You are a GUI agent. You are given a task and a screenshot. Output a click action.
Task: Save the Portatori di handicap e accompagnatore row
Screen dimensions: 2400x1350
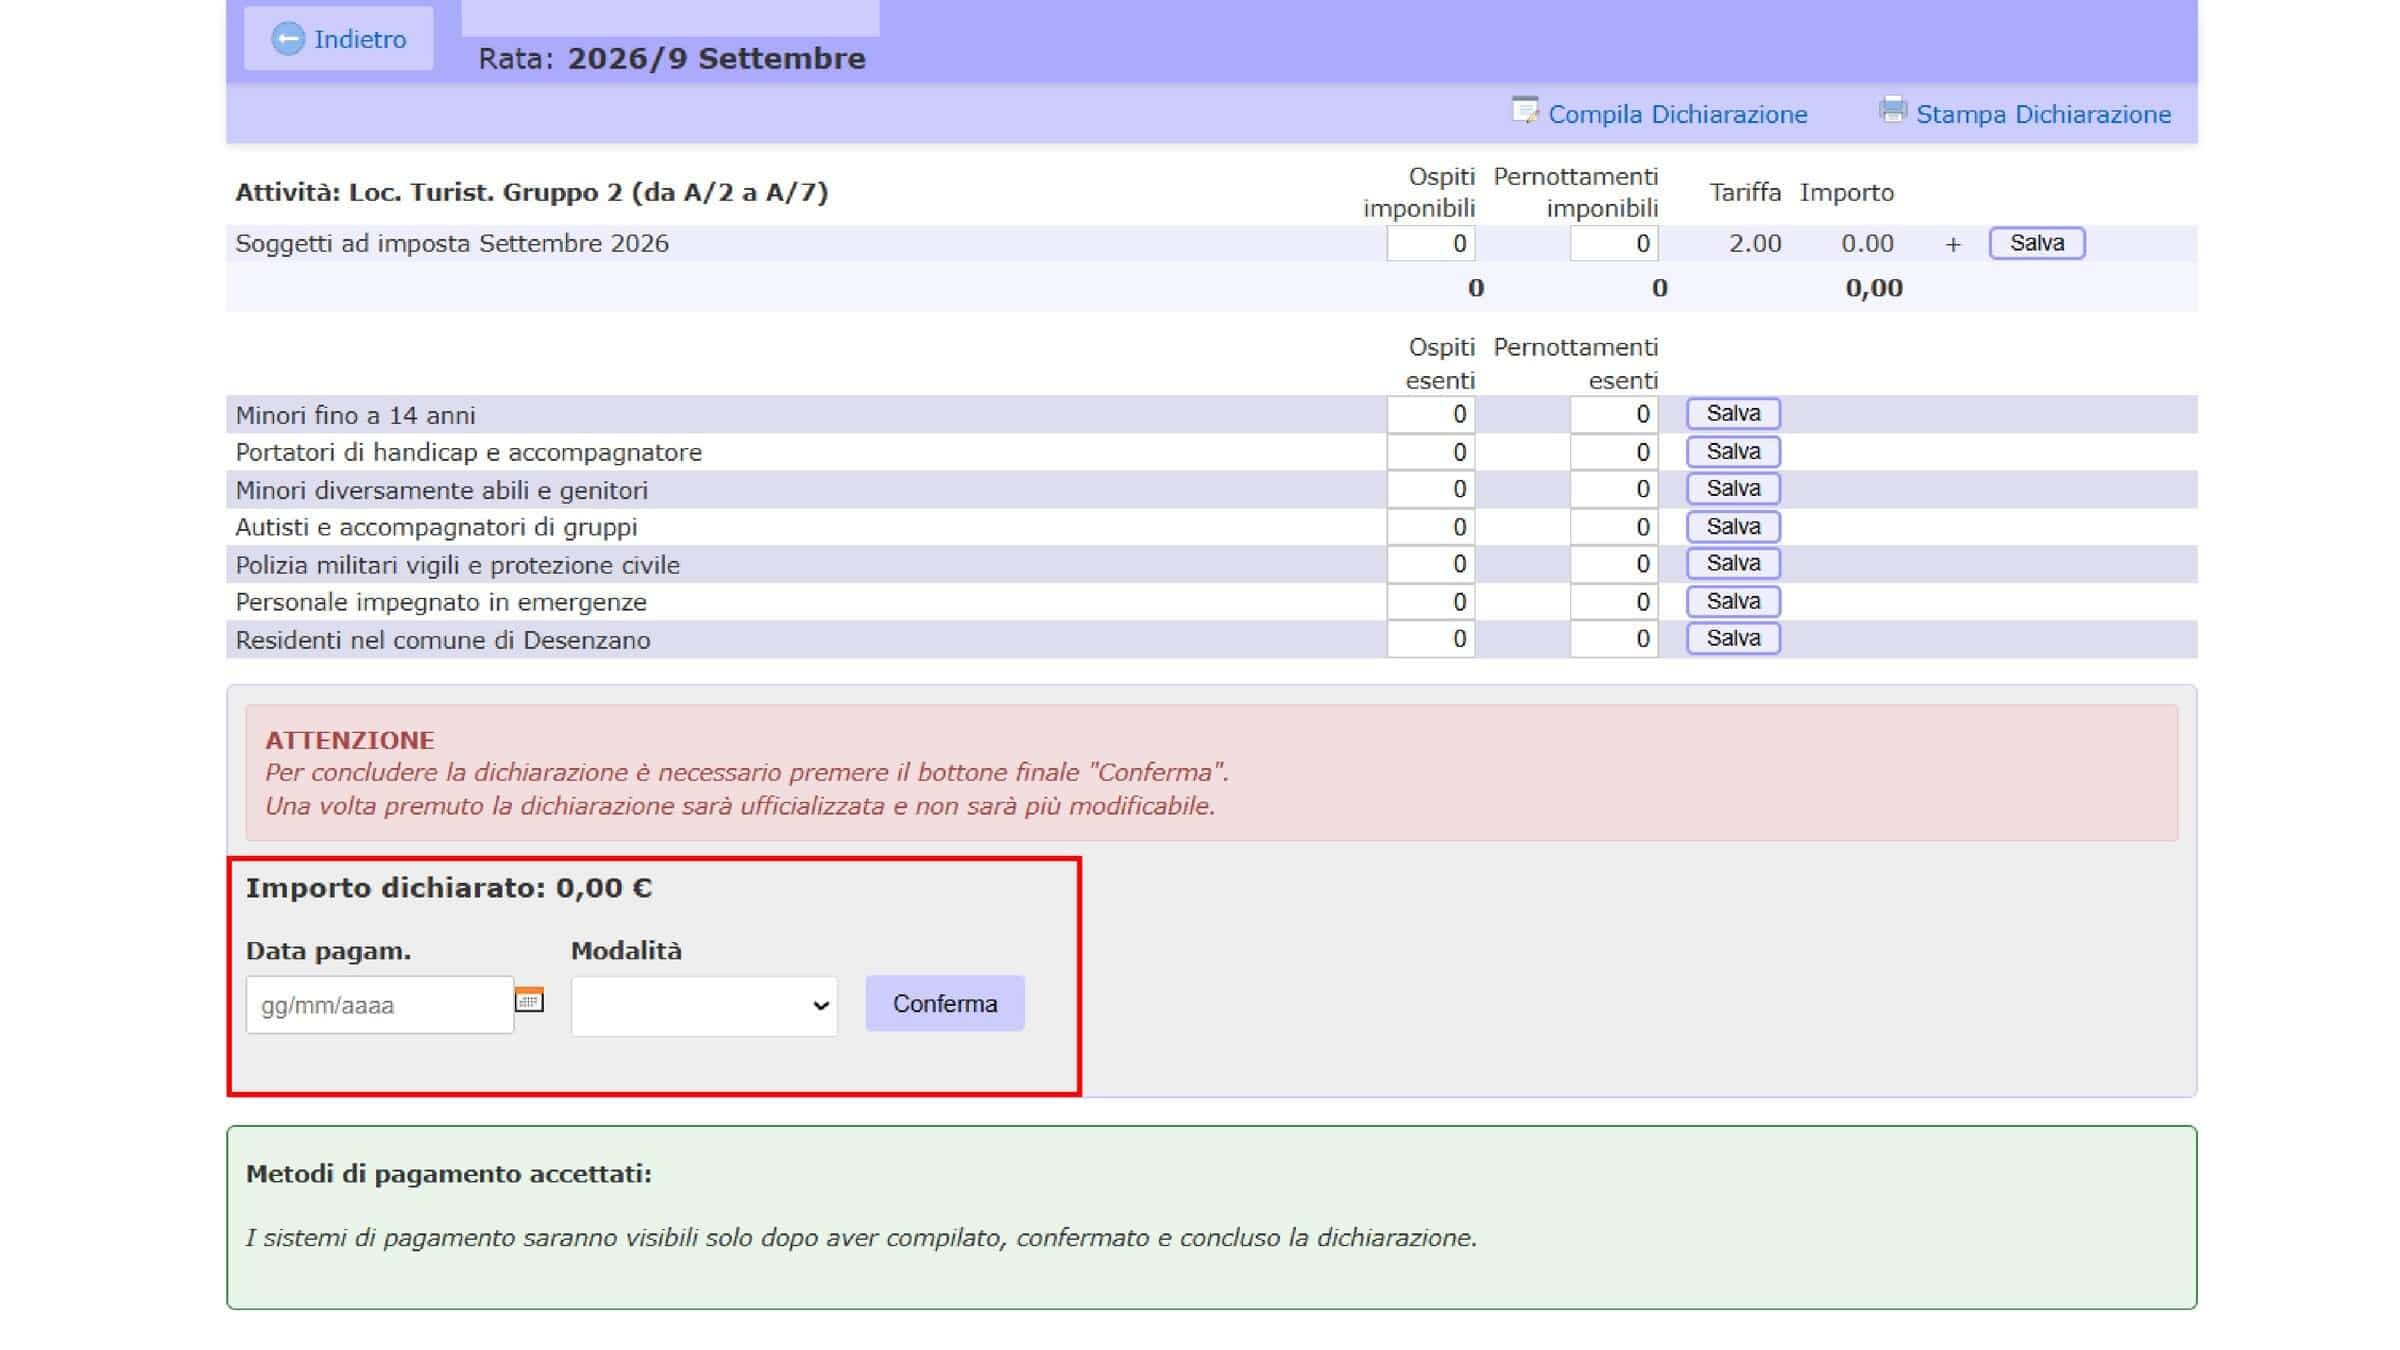click(1733, 452)
